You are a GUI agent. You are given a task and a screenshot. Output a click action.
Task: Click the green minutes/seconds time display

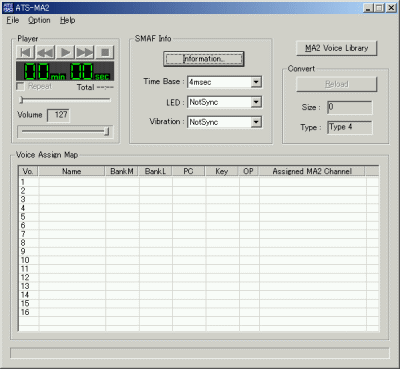click(65, 71)
